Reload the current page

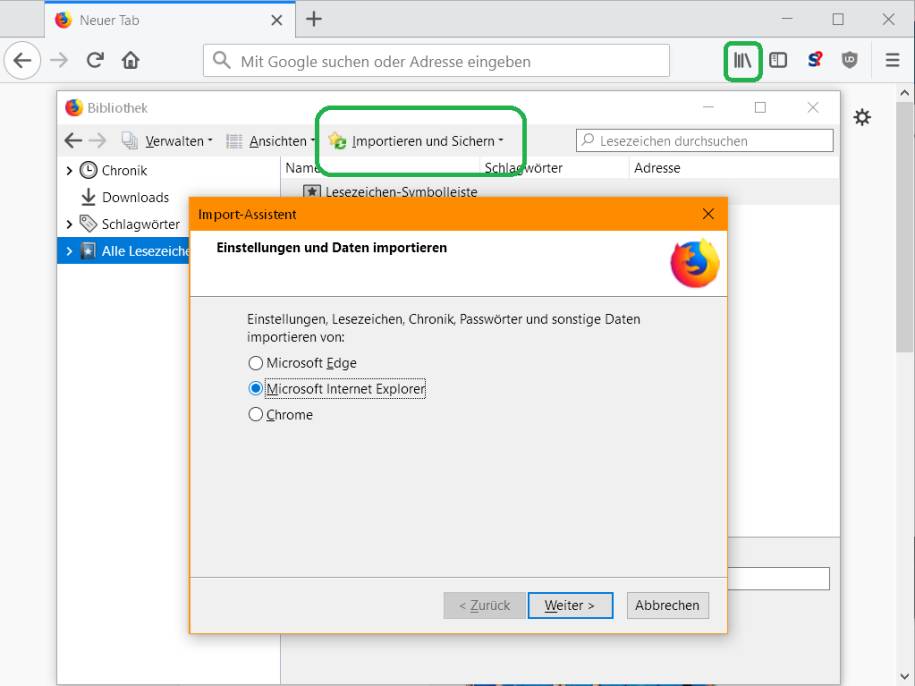coord(95,60)
